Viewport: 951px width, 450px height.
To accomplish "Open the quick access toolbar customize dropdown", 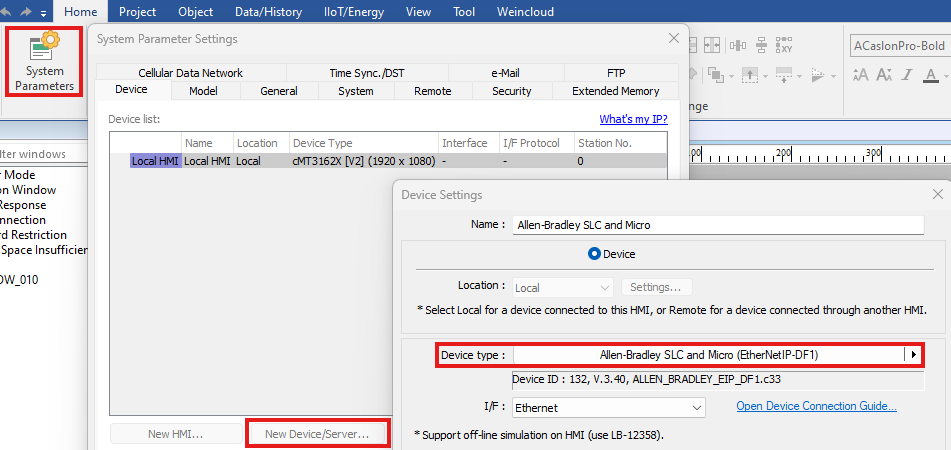I will [x=43, y=13].
